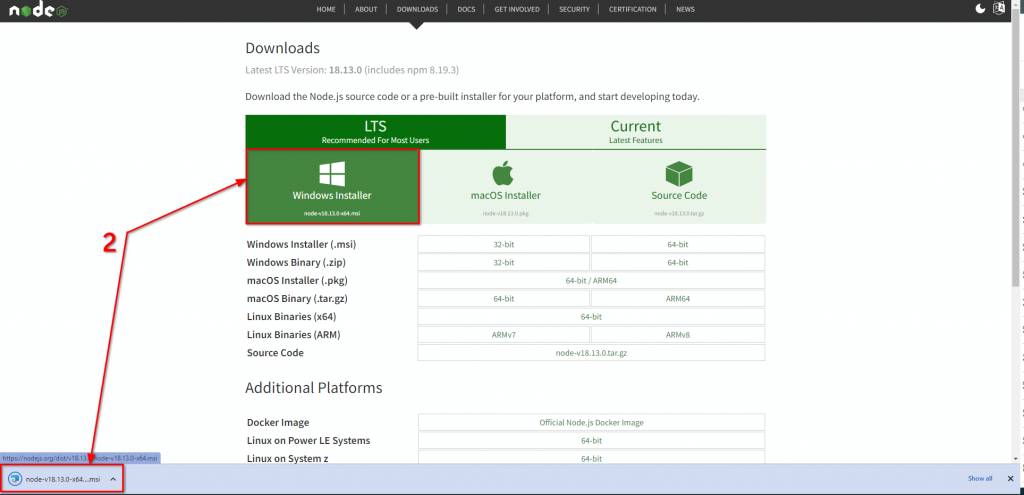The width and height of the screenshot is (1024, 495).
Task: Download 64-bit Windows Binary (.zip)
Action: click(678, 263)
